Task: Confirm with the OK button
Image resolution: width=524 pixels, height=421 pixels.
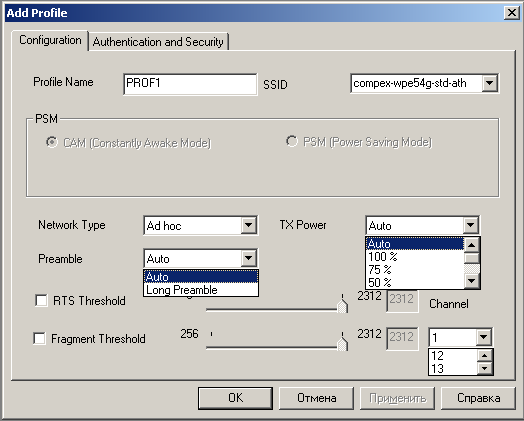Action: pyautogui.click(x=235, y=398)
